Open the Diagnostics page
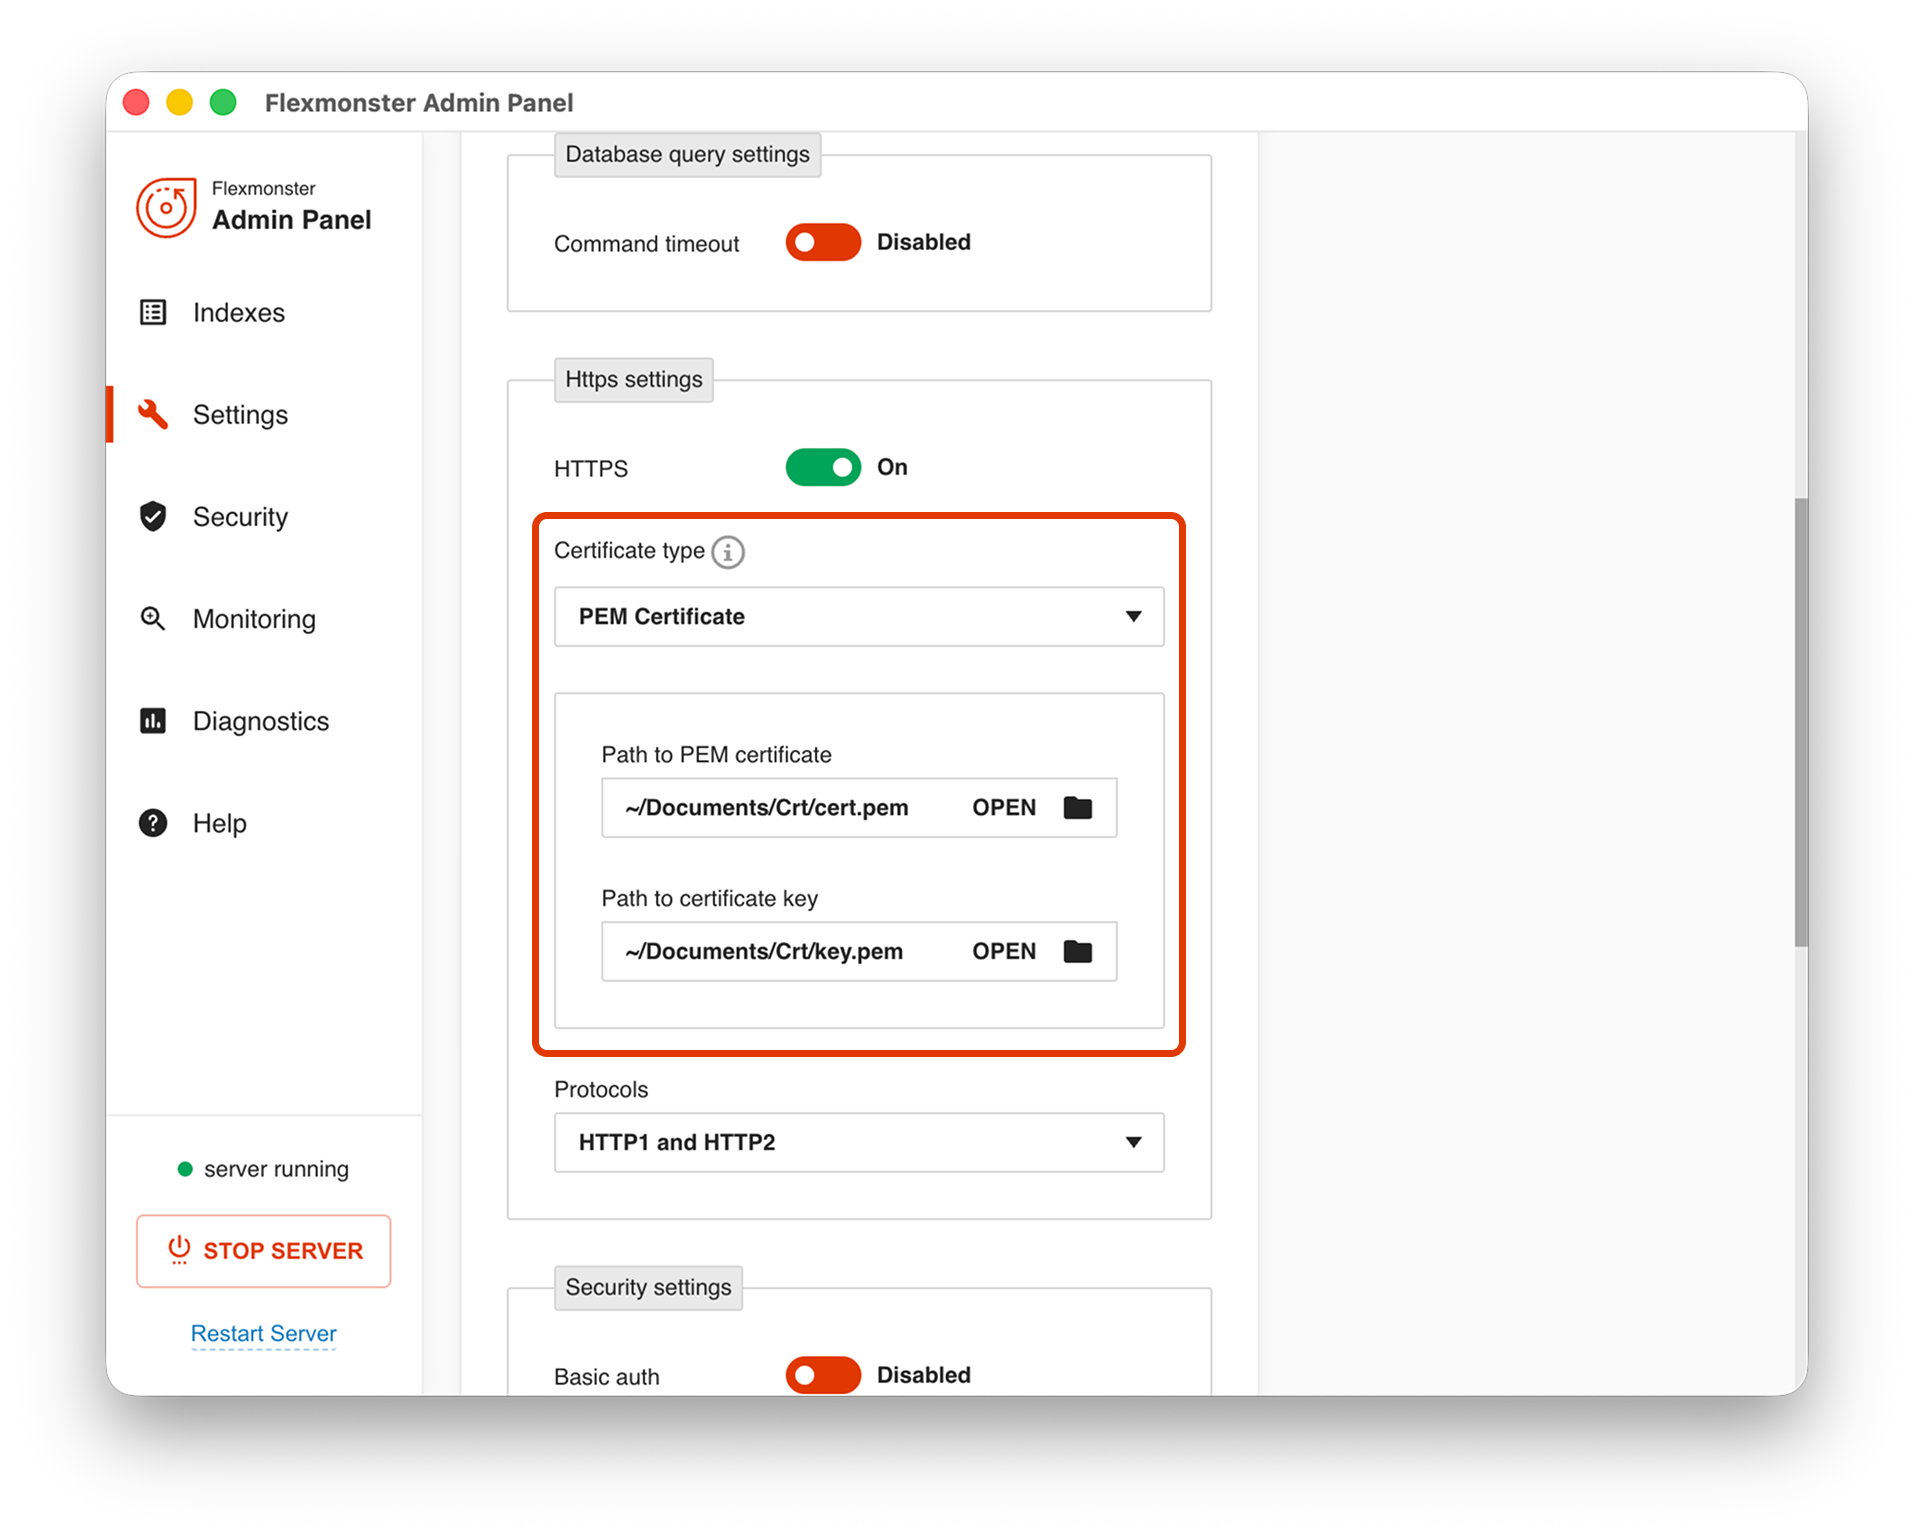Image resolution: width=1914 pixels, height=1536 pixels. (260, 720)
